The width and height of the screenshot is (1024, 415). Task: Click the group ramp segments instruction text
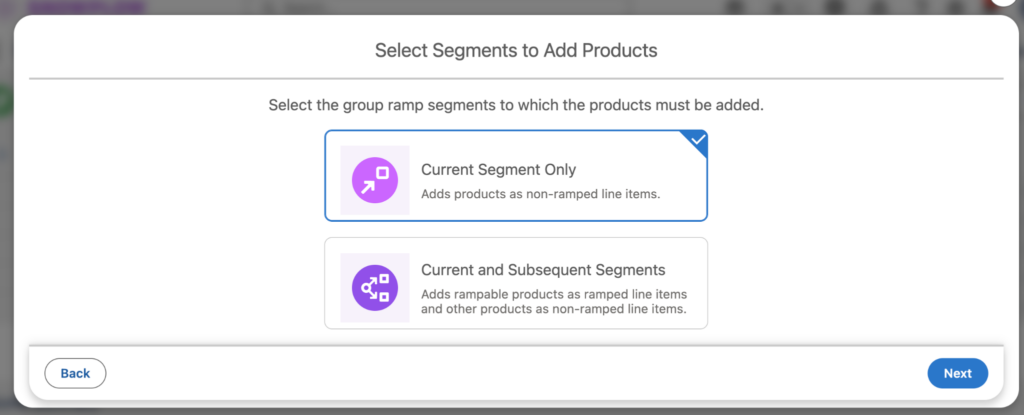tap(516, 105)
